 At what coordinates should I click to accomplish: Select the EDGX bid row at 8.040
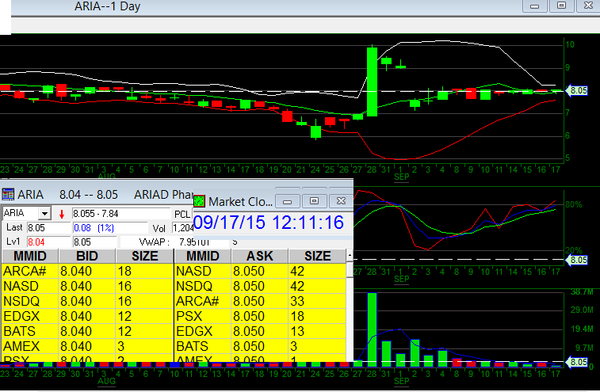pyautogui.click(x=87, y=316)
